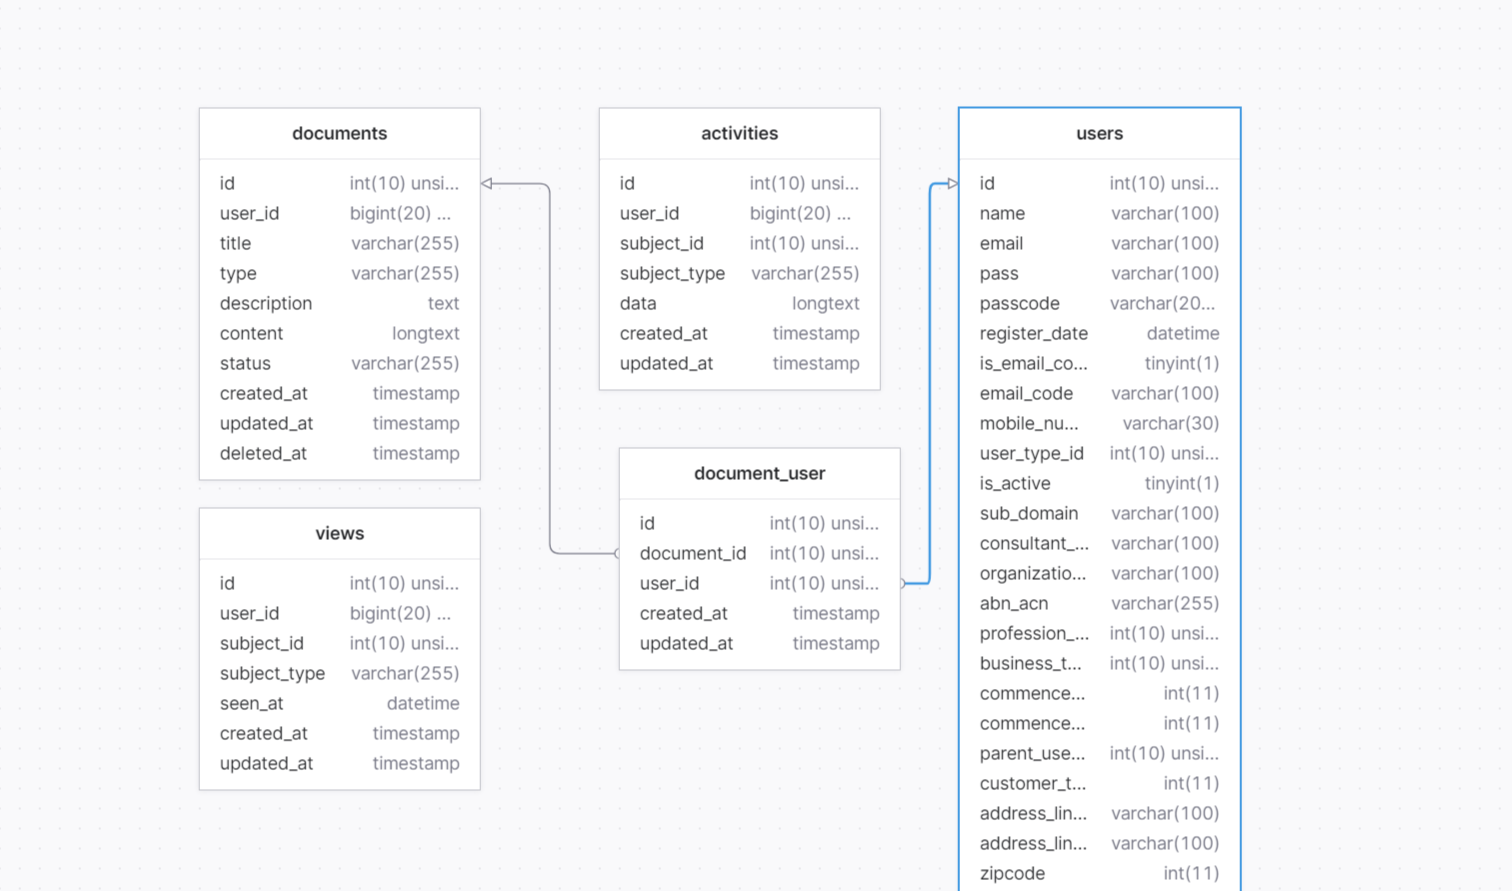Select the document_user table header

point(759,473)
